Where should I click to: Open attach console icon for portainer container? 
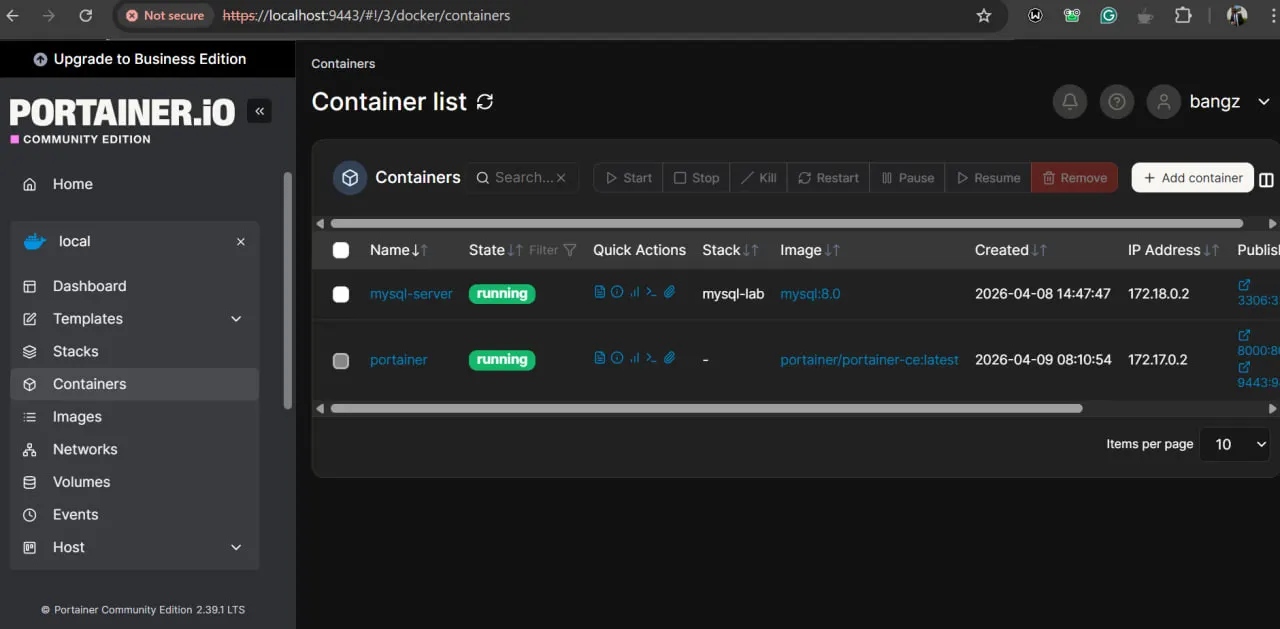tap(670, 358)
